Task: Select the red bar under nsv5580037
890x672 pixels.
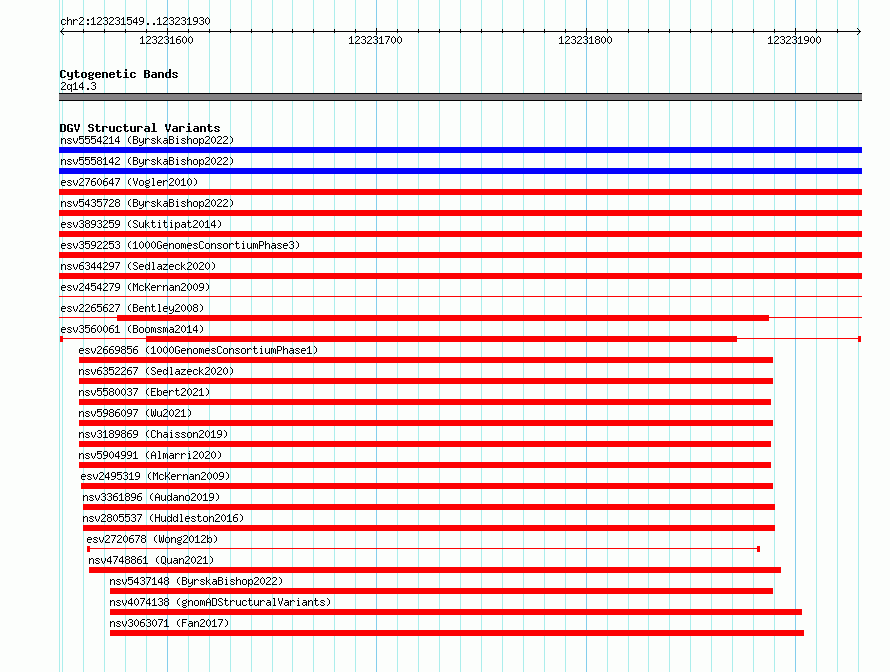Action: pos(425,402)
